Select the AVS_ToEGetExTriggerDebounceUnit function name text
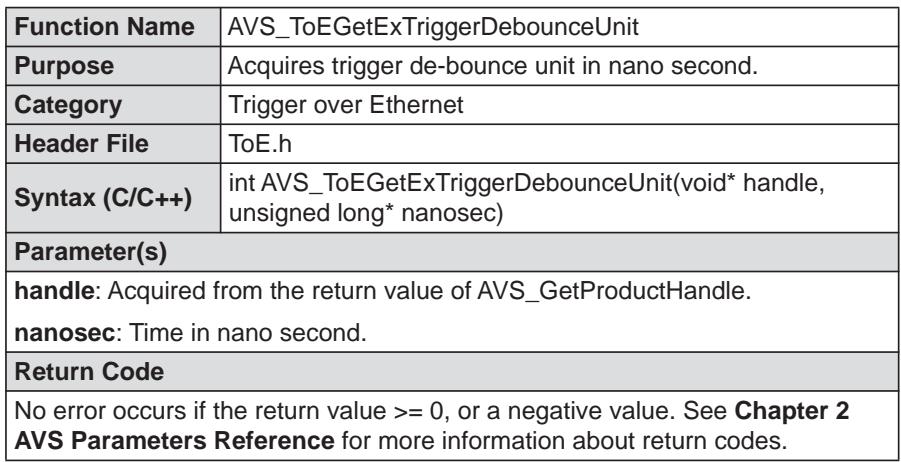Image resolution: width=901 pixels, height=462 pixels. pos(433,27)
